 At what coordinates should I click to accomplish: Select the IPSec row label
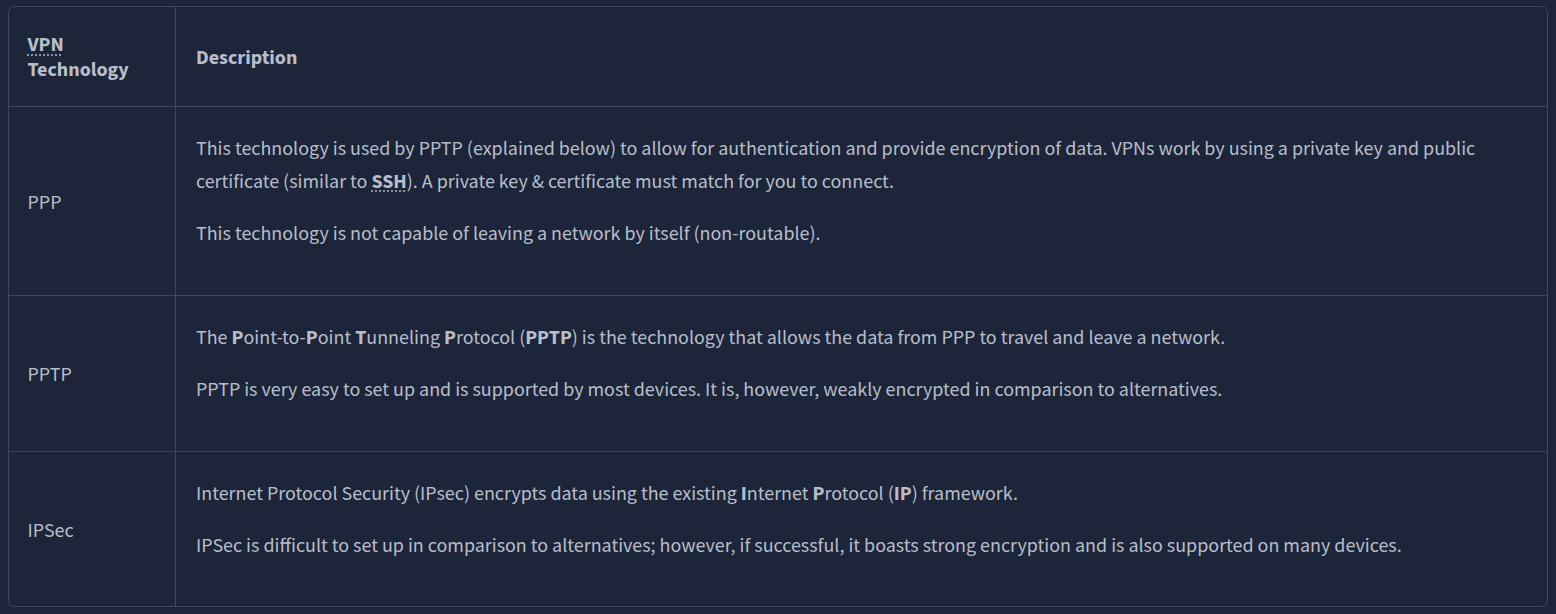pyautogui.click(x=51, y=530)
